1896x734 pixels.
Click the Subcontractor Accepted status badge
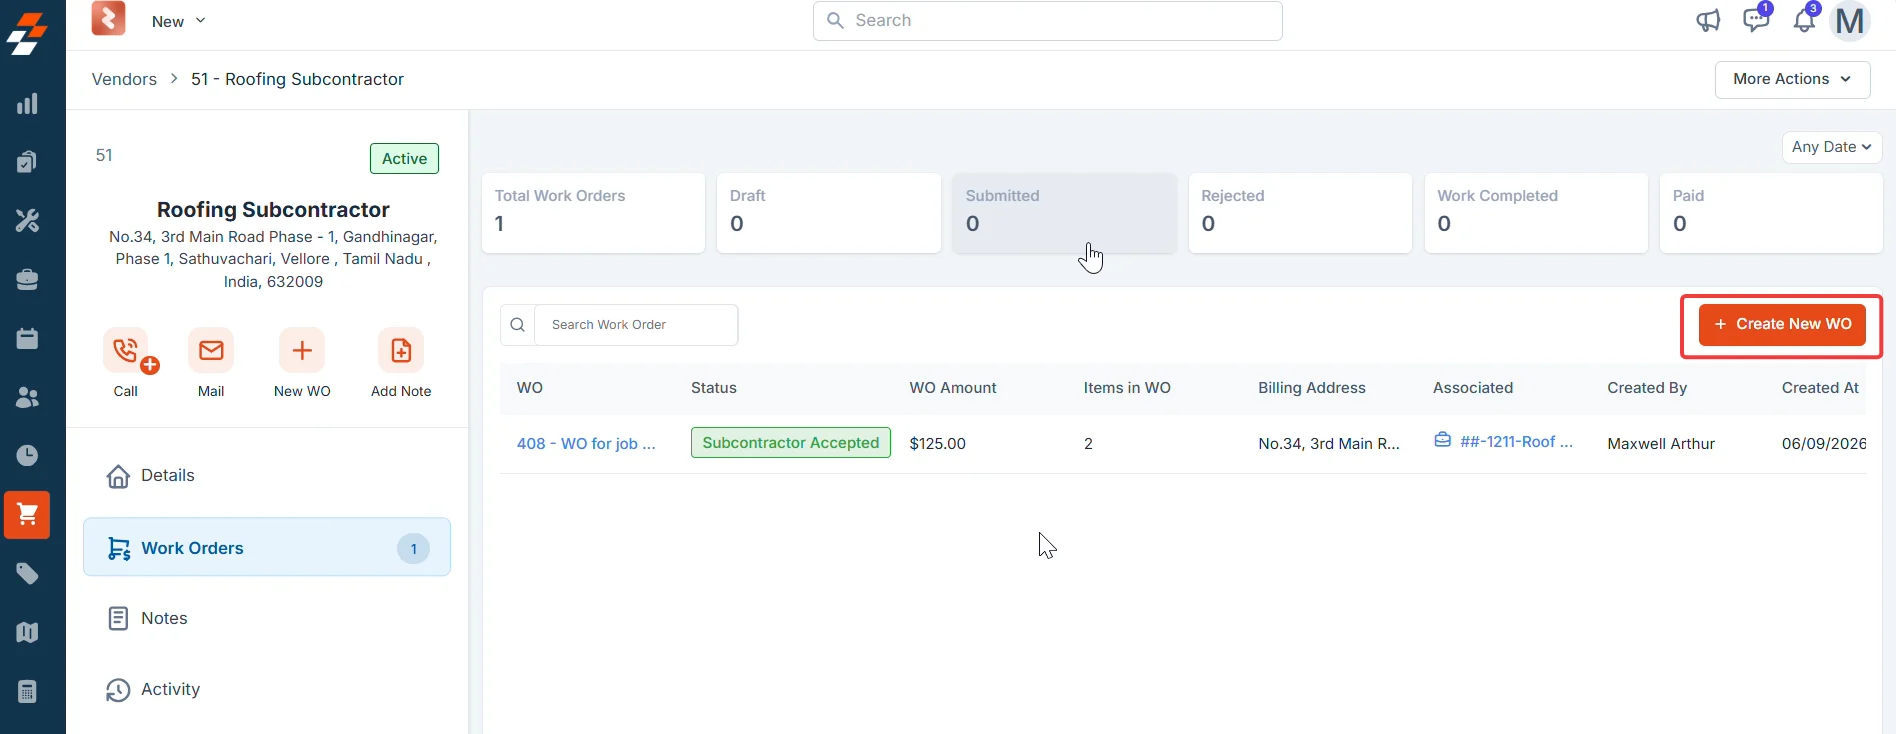790,443
